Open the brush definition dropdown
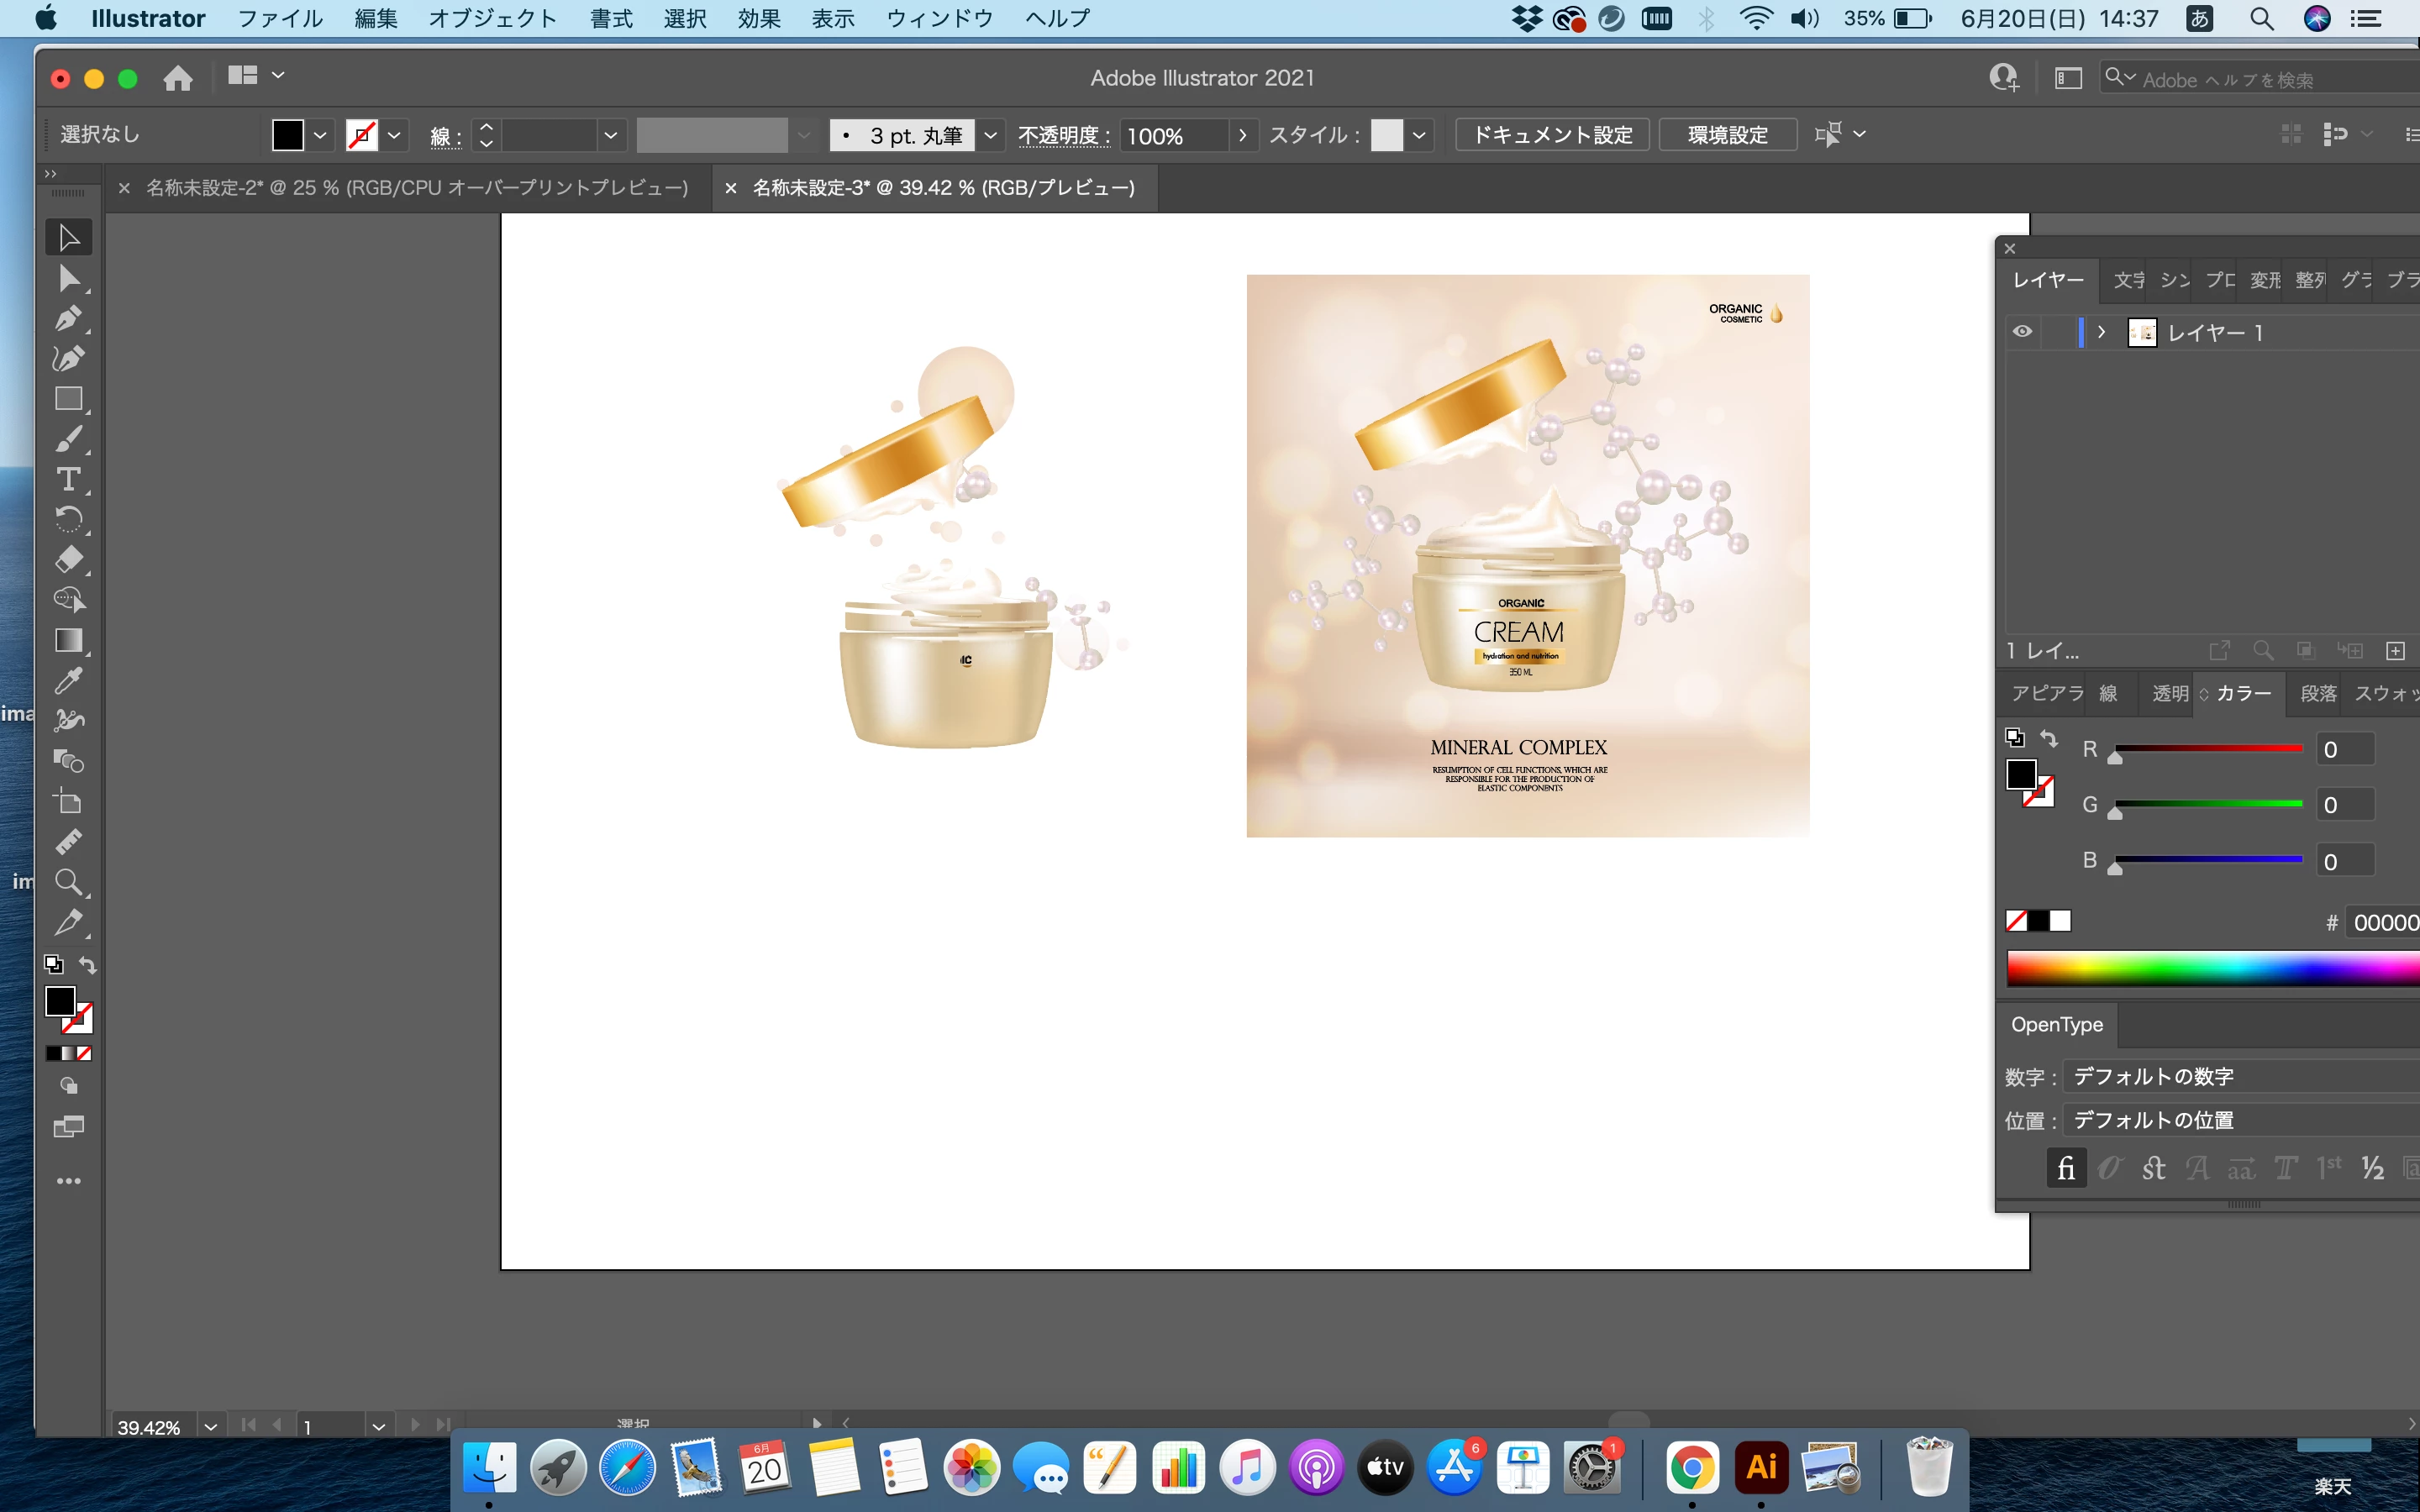This screenshot has width=2420, height=1512. coord(990,135)
